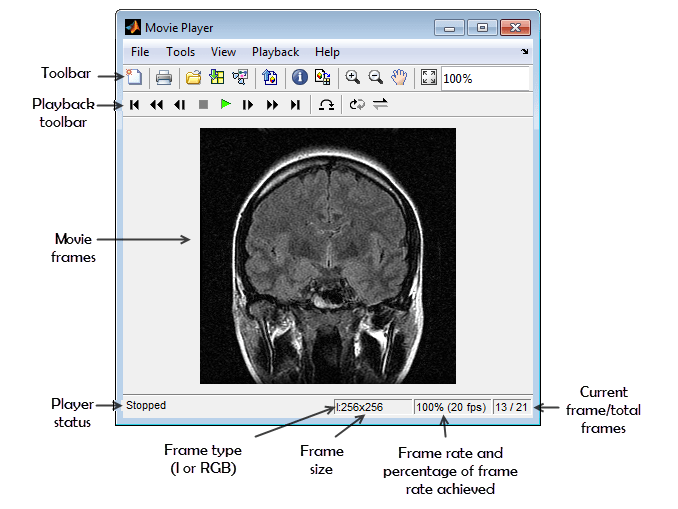Image resolution: width=678 pixels, height=509 pixels.
Task: Click the MRI brain movie frame
Action: click(x=328, y=256)
